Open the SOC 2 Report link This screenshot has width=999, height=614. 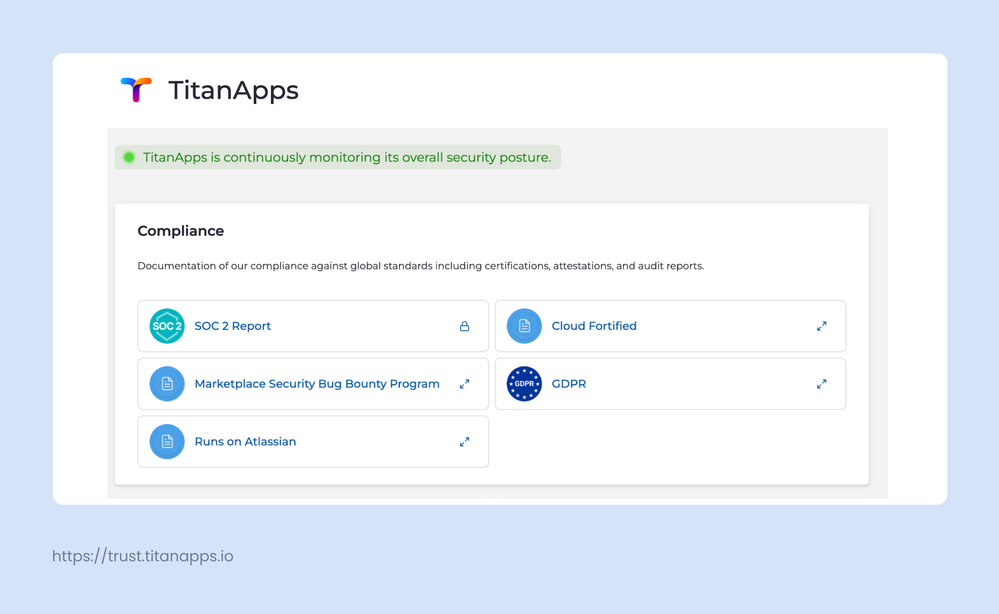point(232,326)
